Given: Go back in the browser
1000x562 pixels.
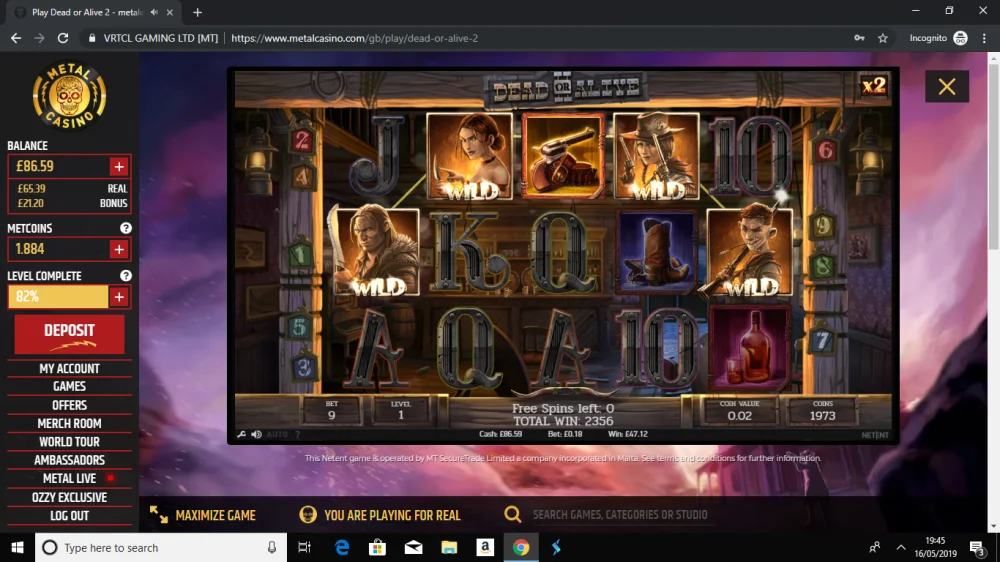Looking at the screenshot, I should pyautogui.click(x=16, y=38).
